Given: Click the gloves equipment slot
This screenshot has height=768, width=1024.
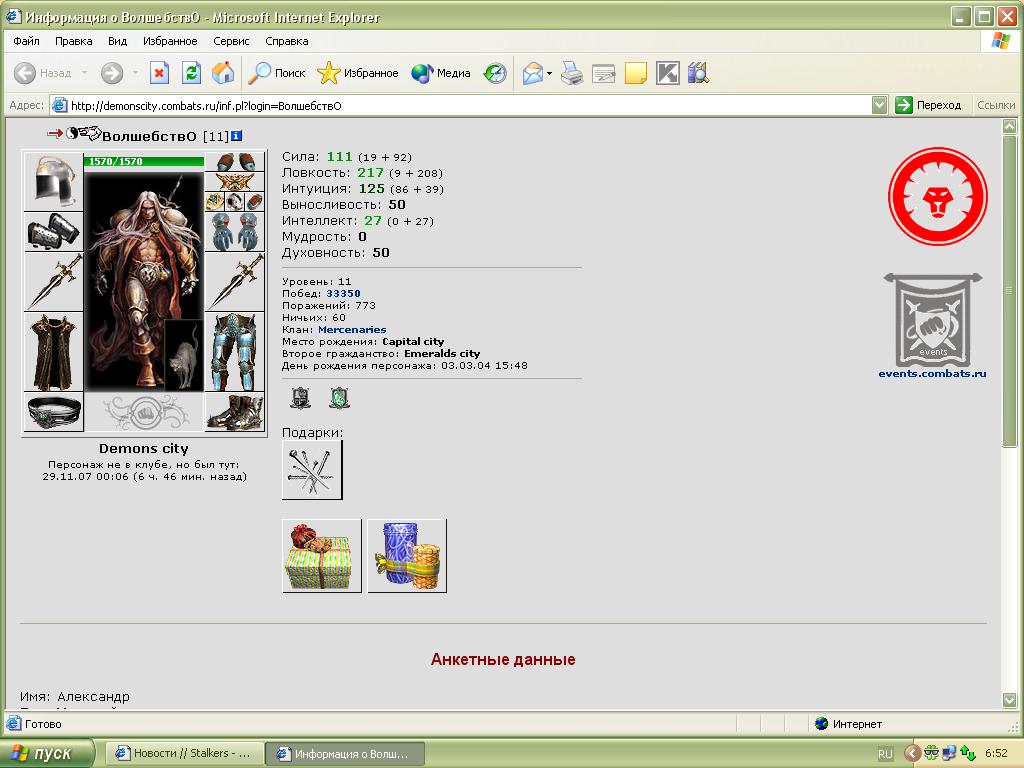Looking at the screenshot, I should (235, 232).
